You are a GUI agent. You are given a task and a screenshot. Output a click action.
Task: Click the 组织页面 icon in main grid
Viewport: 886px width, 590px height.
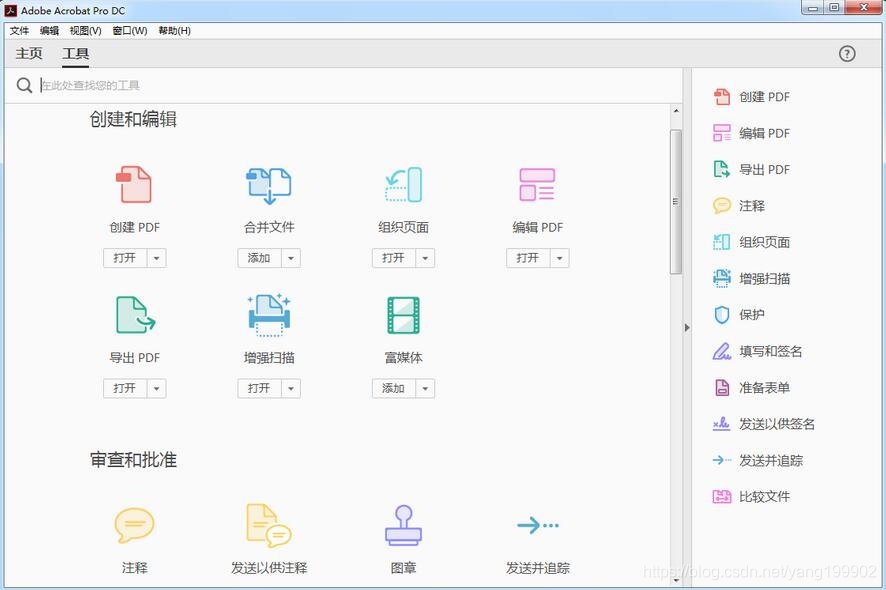pos(403,184)
